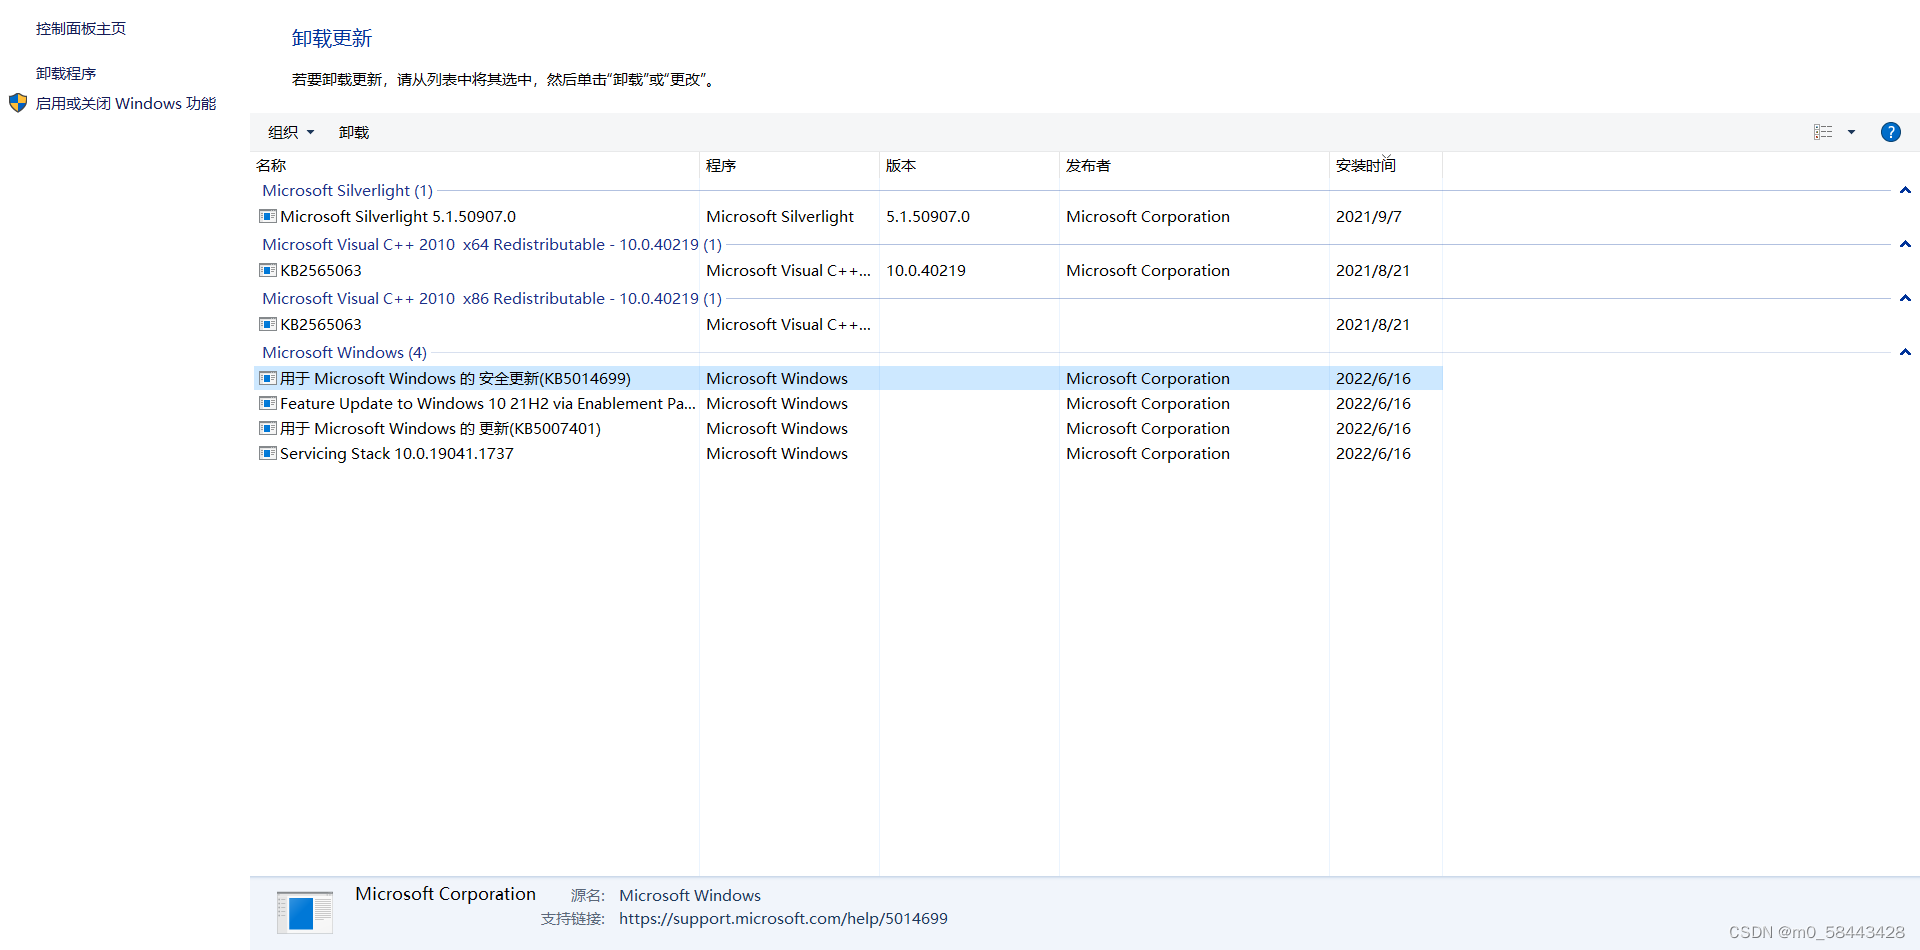Screen dimensions: 1920x950
Task: Click icon of Servicing Stack 10.0.19041.1737 row
Action: pos(268,453)
